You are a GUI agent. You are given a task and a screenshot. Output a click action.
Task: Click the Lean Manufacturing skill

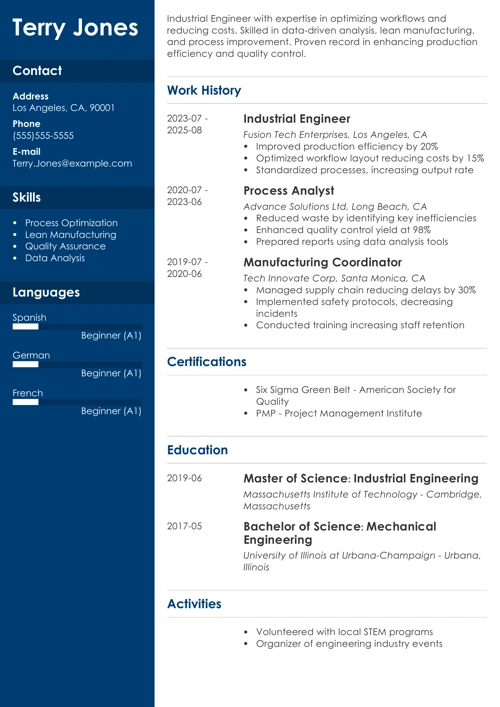71,234
